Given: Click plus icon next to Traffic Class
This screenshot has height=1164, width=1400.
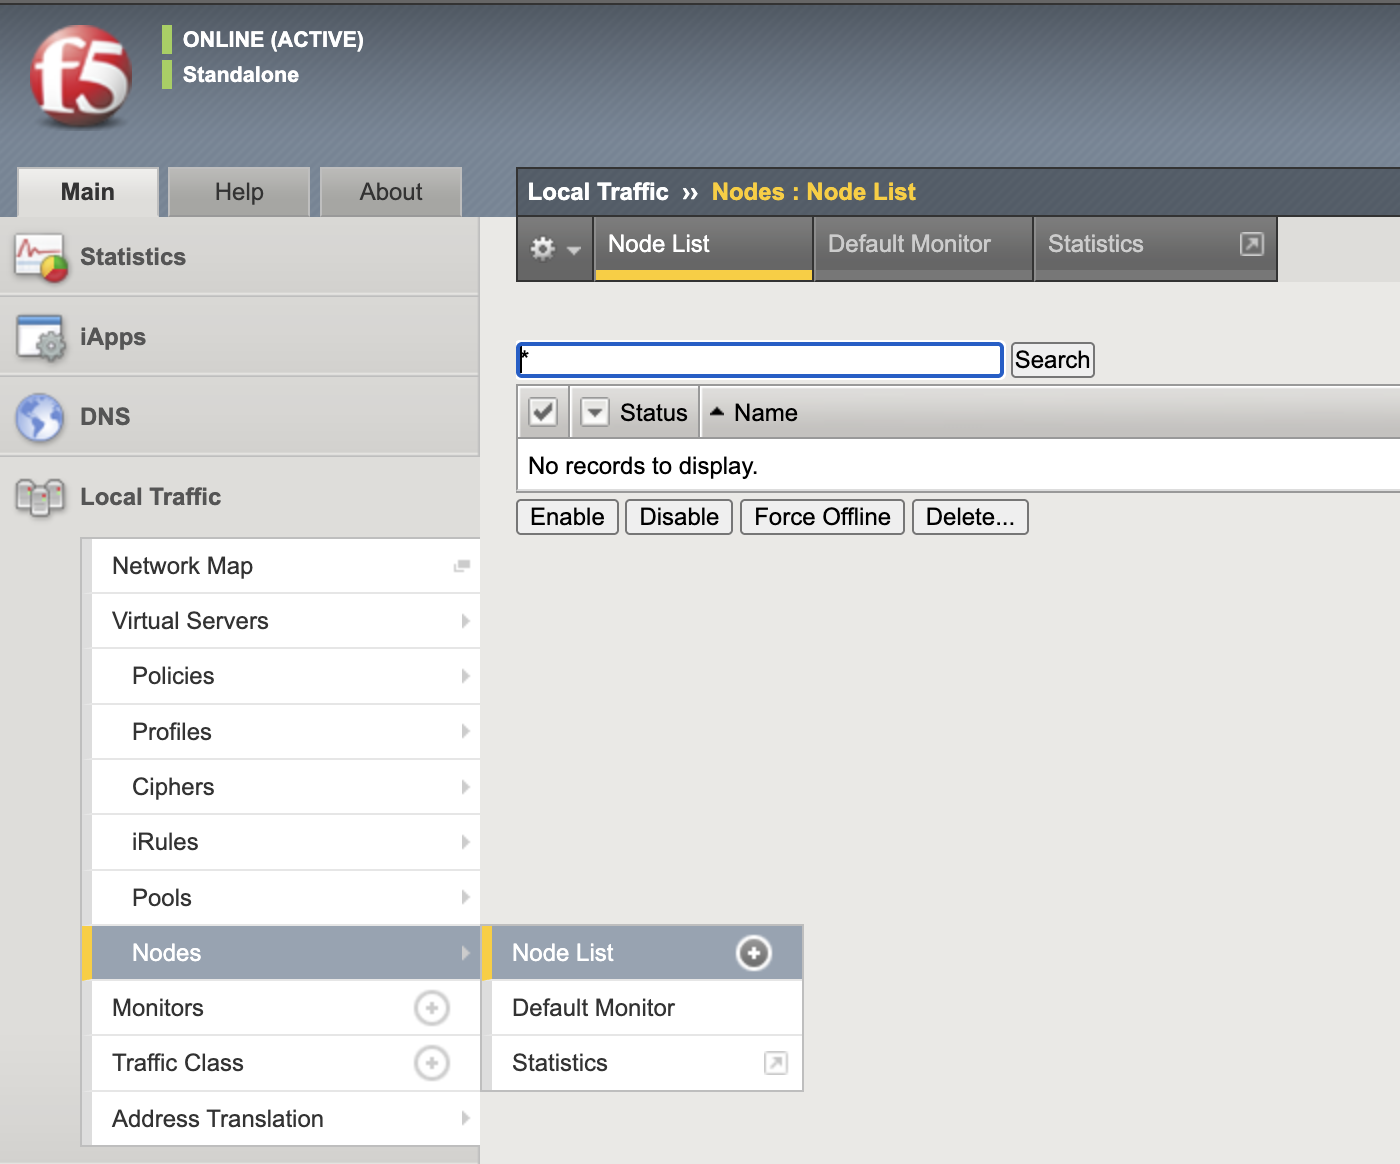Looking at the screenshot, I should coord(431,1063).
